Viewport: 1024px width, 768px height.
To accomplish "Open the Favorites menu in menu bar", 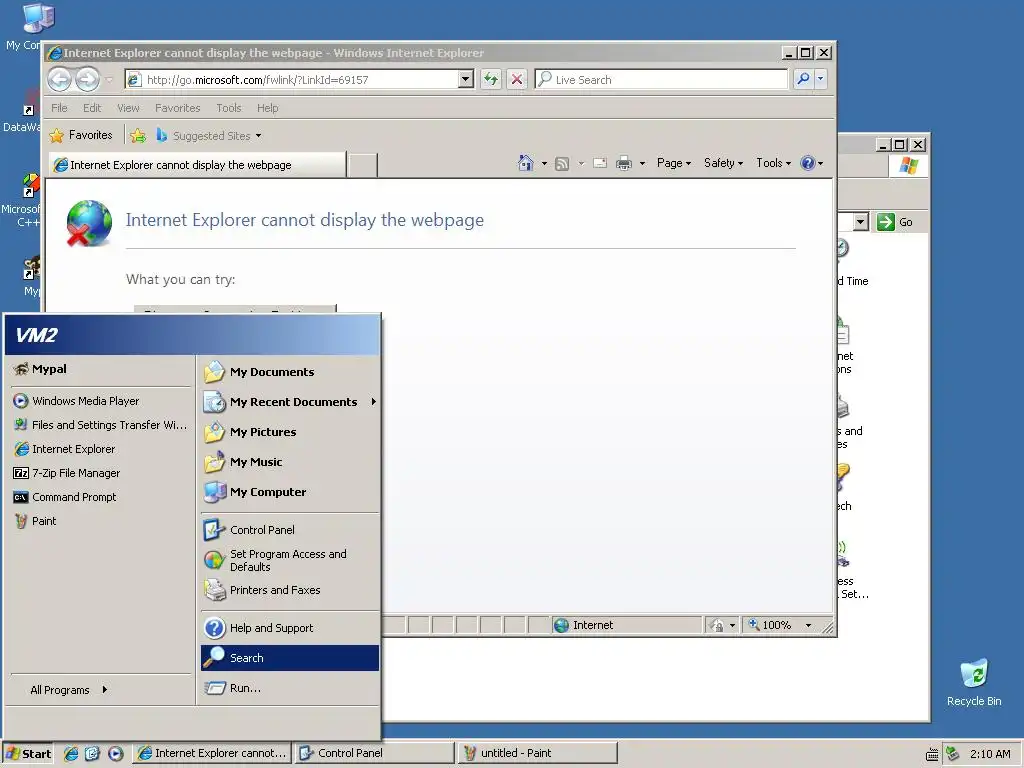I will 178,108.
